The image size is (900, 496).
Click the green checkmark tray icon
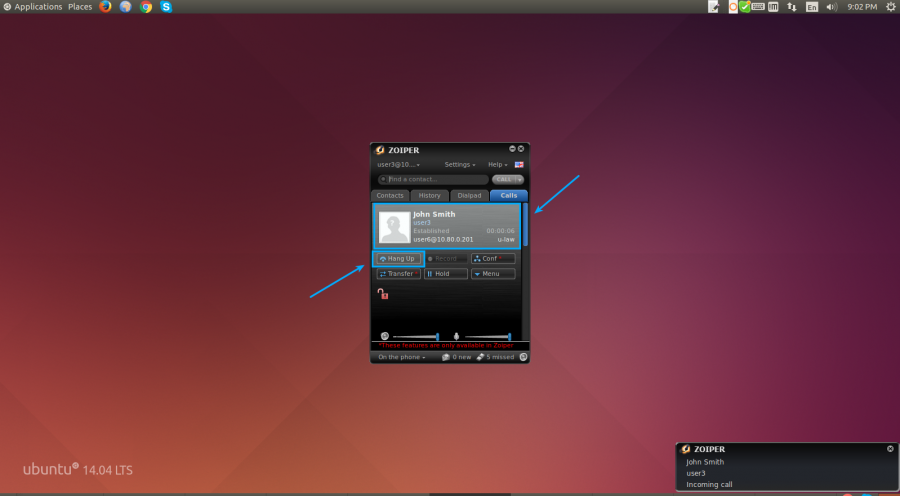744,7
